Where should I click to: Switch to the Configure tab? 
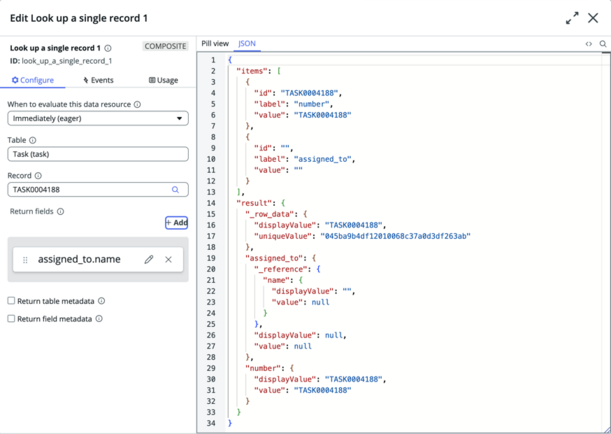(x=33, y=80)
